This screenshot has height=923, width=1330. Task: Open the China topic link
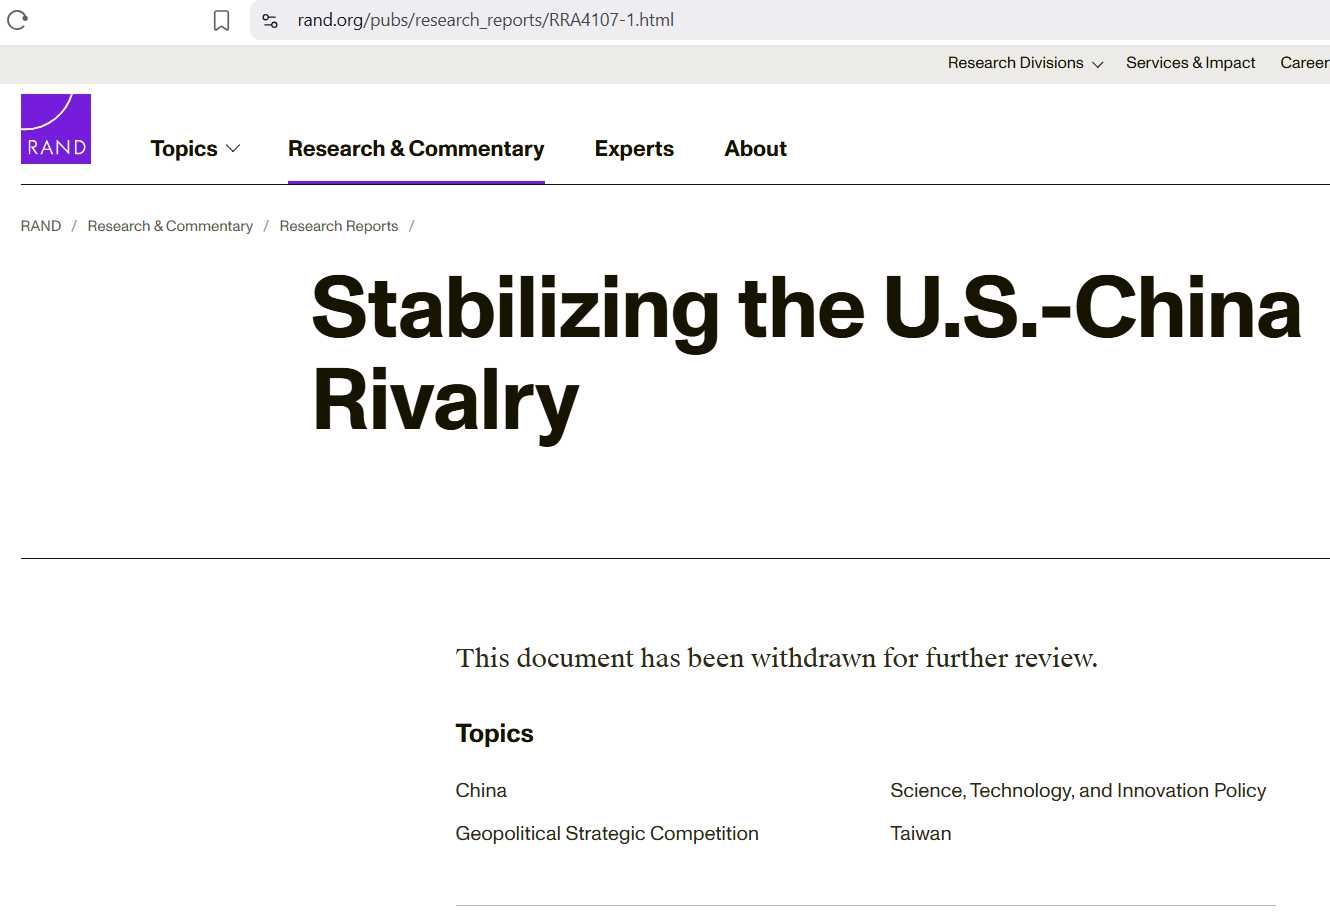[481, 790]
